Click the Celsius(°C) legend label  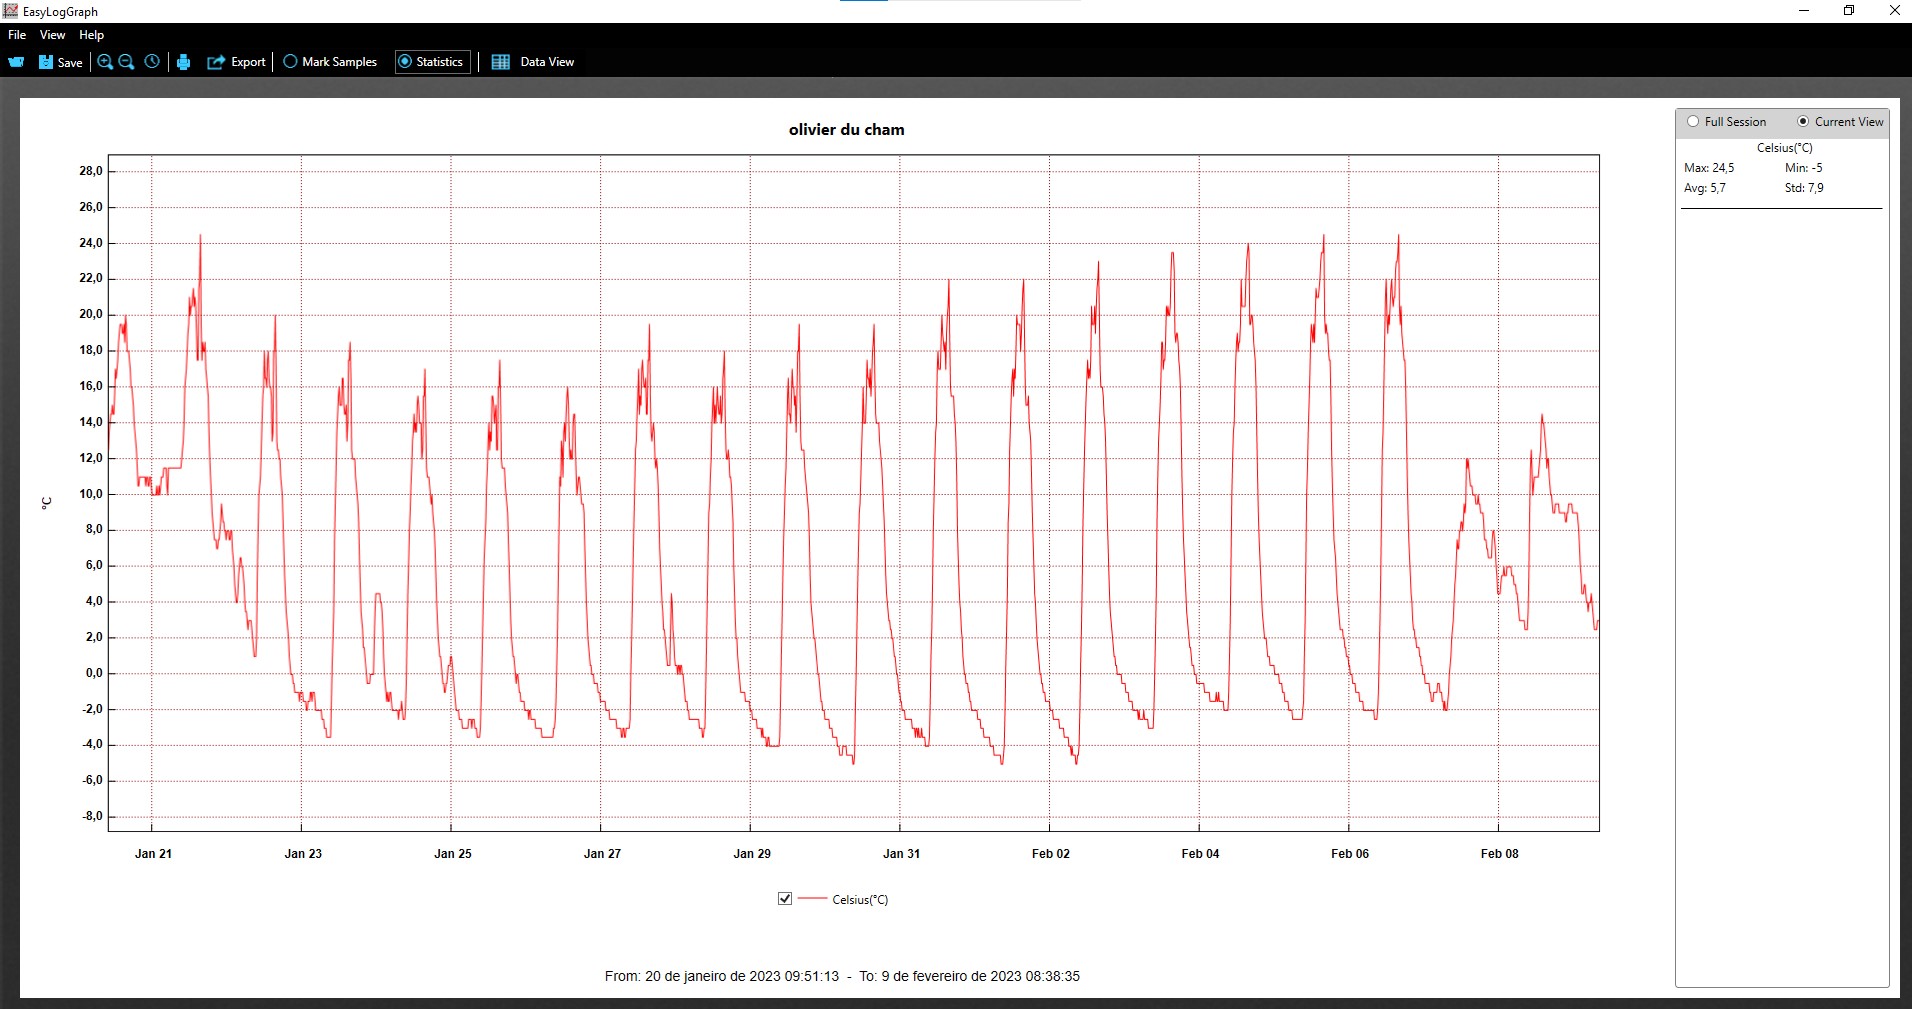(x=860, y=900)
